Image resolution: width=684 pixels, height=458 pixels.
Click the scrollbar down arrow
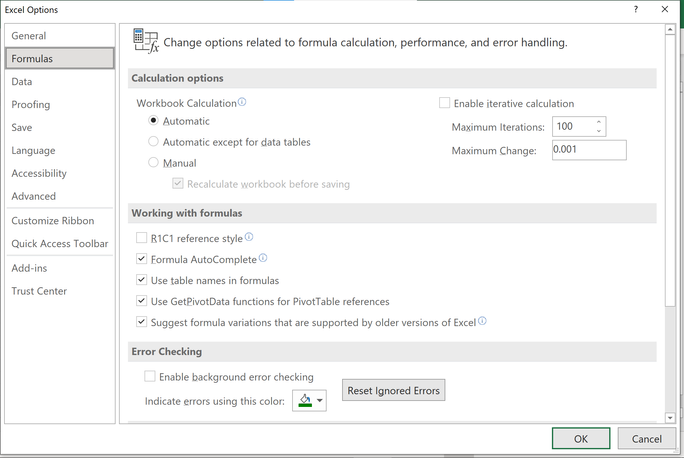point(670,418)
